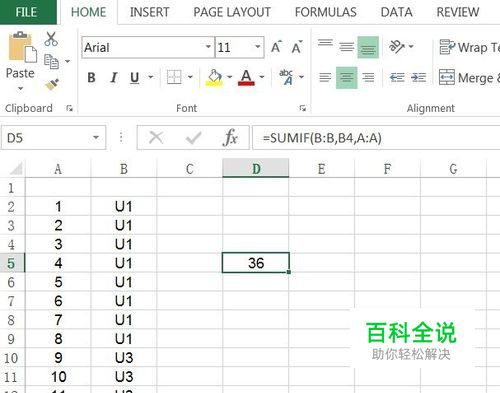Switch to INSERT tab
Screen dimensions: 500x393
tap(149, 12)
